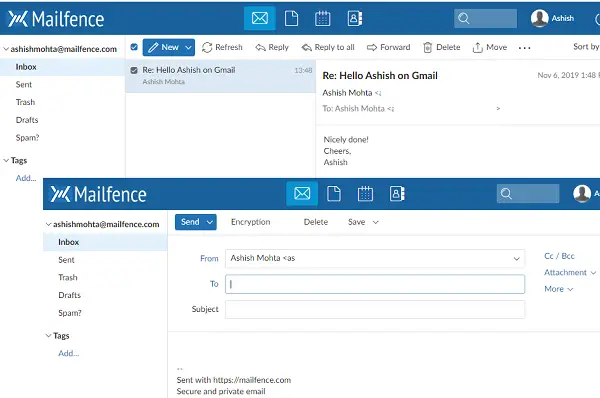Click Move in mail toolbar
600x398 pixels.
[x=490, y=47]
